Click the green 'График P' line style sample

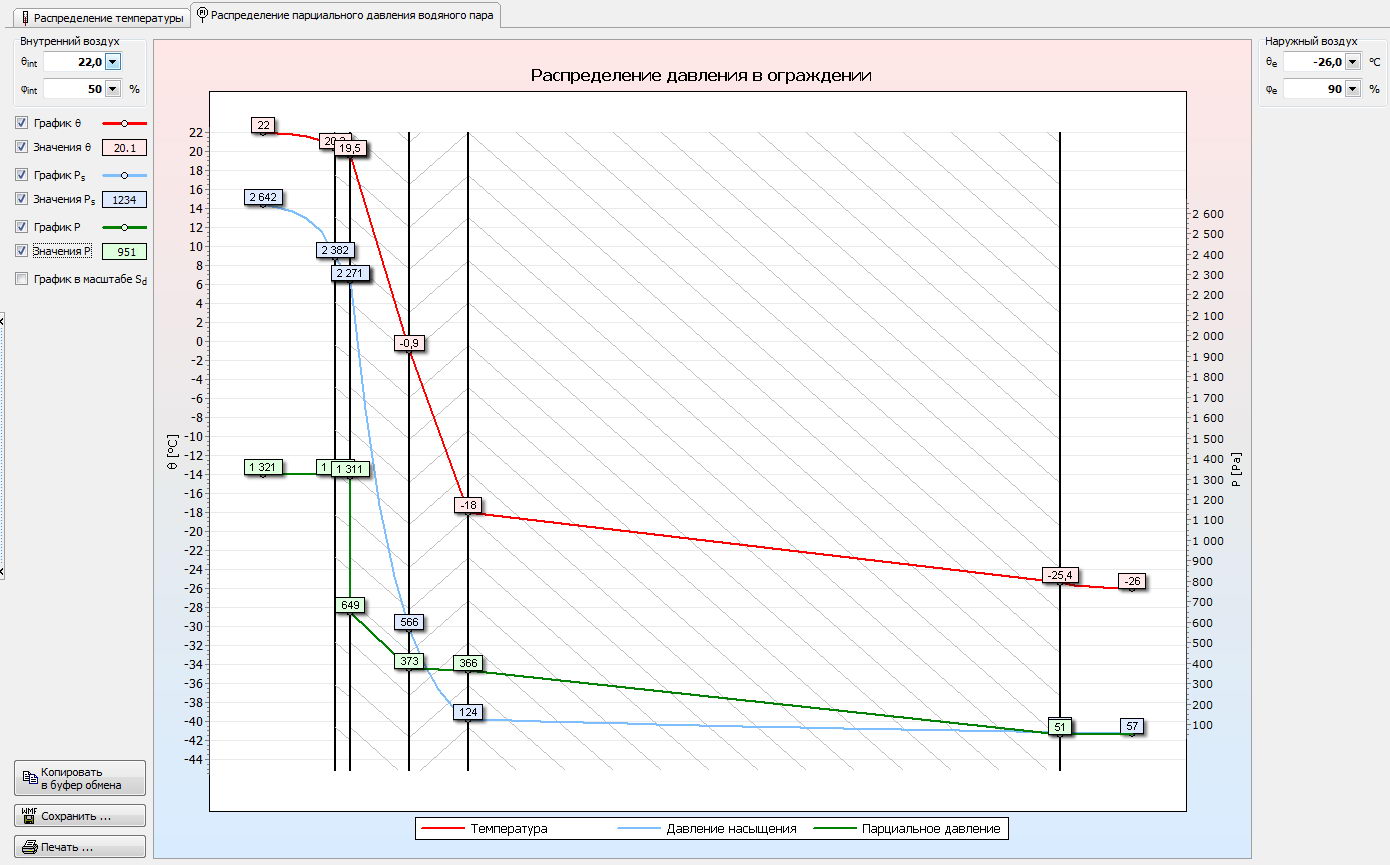pos(124,227)
